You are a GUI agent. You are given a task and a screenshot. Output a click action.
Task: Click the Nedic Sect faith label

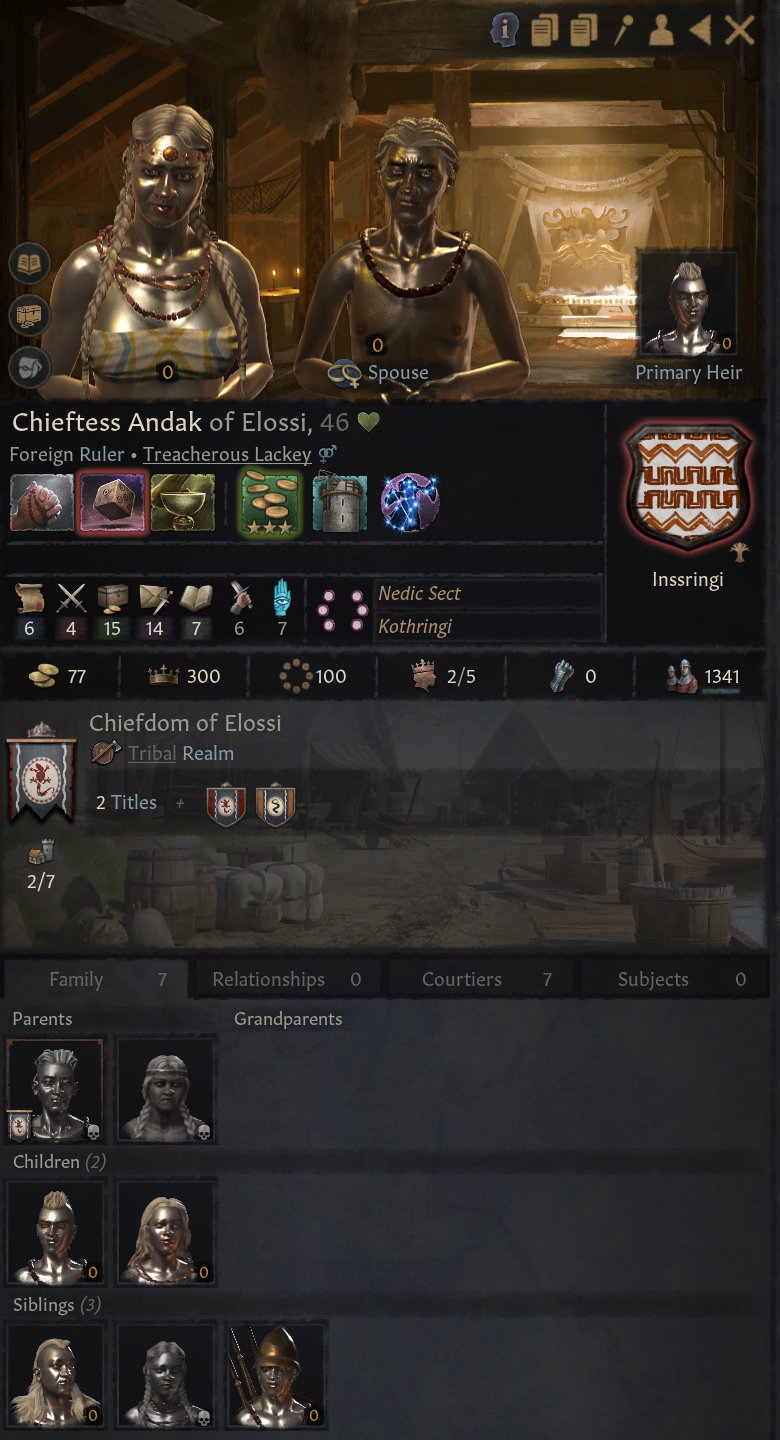pyautogui.click(x=419, y=593)
